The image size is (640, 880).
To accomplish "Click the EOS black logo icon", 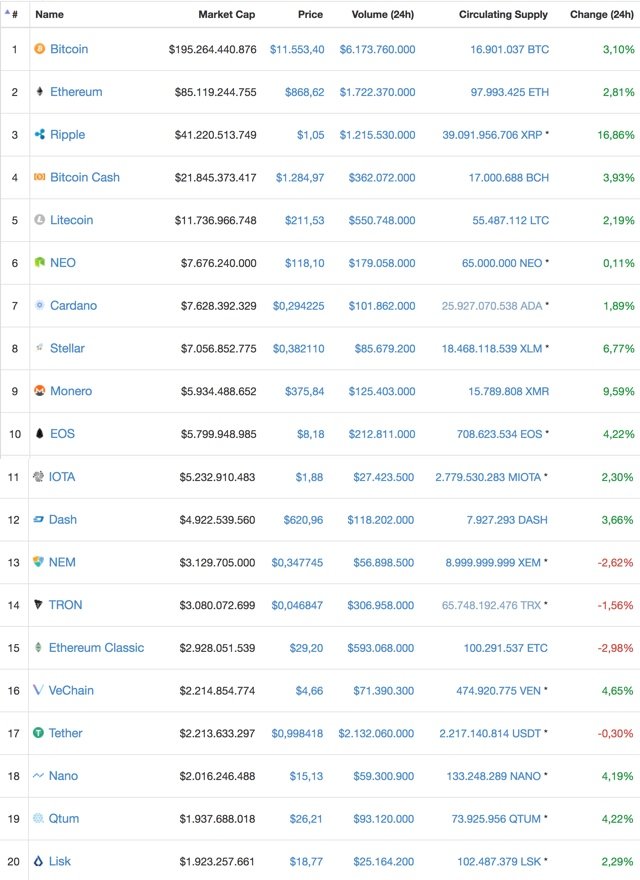I will (x=39, y=433).
